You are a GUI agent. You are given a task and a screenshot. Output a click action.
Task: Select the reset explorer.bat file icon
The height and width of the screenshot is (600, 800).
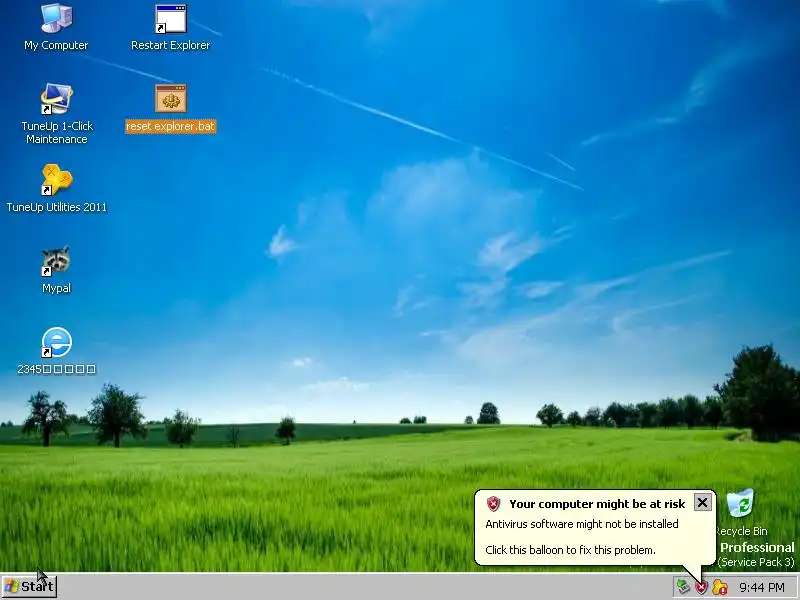click(x=170, y=98)
